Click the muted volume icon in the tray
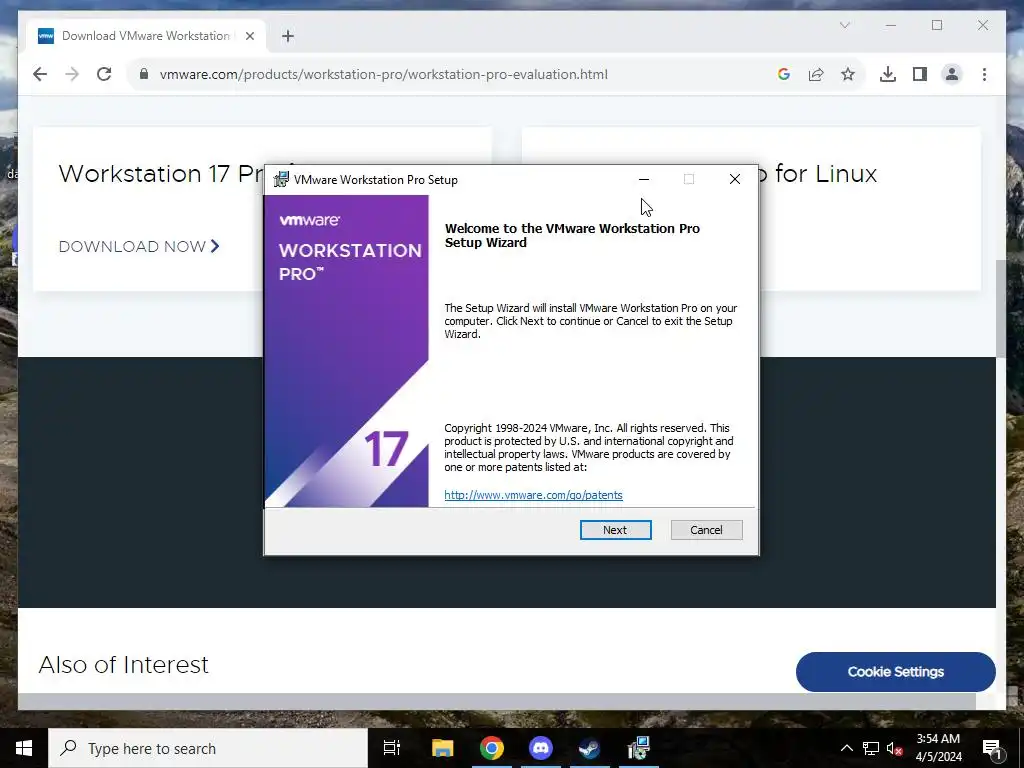1024x768 pixels. [x=895, y=748]
